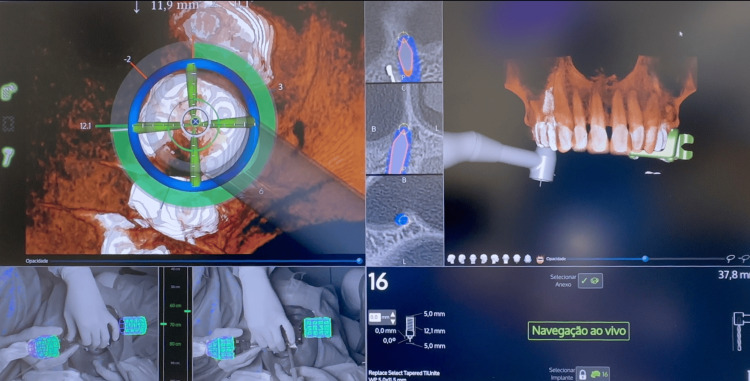Click the green implant 16 icon
Viewport: 750px width, 381px height.
[x=599, y=374]
